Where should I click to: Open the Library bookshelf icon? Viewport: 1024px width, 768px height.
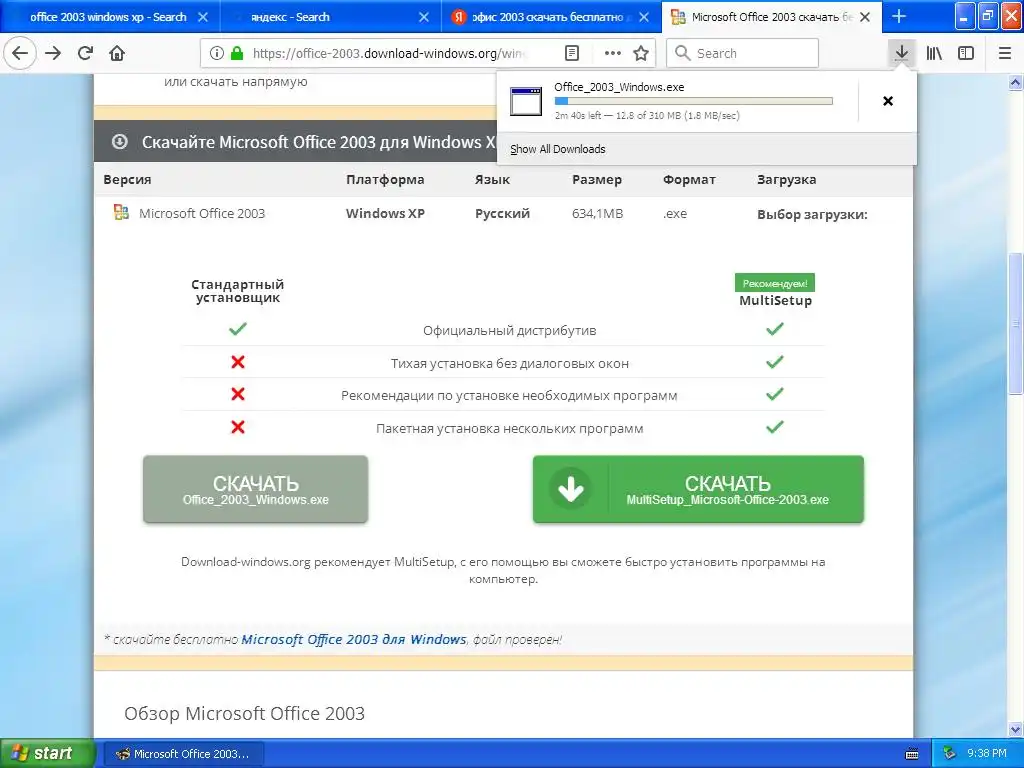tap(934, 53)
